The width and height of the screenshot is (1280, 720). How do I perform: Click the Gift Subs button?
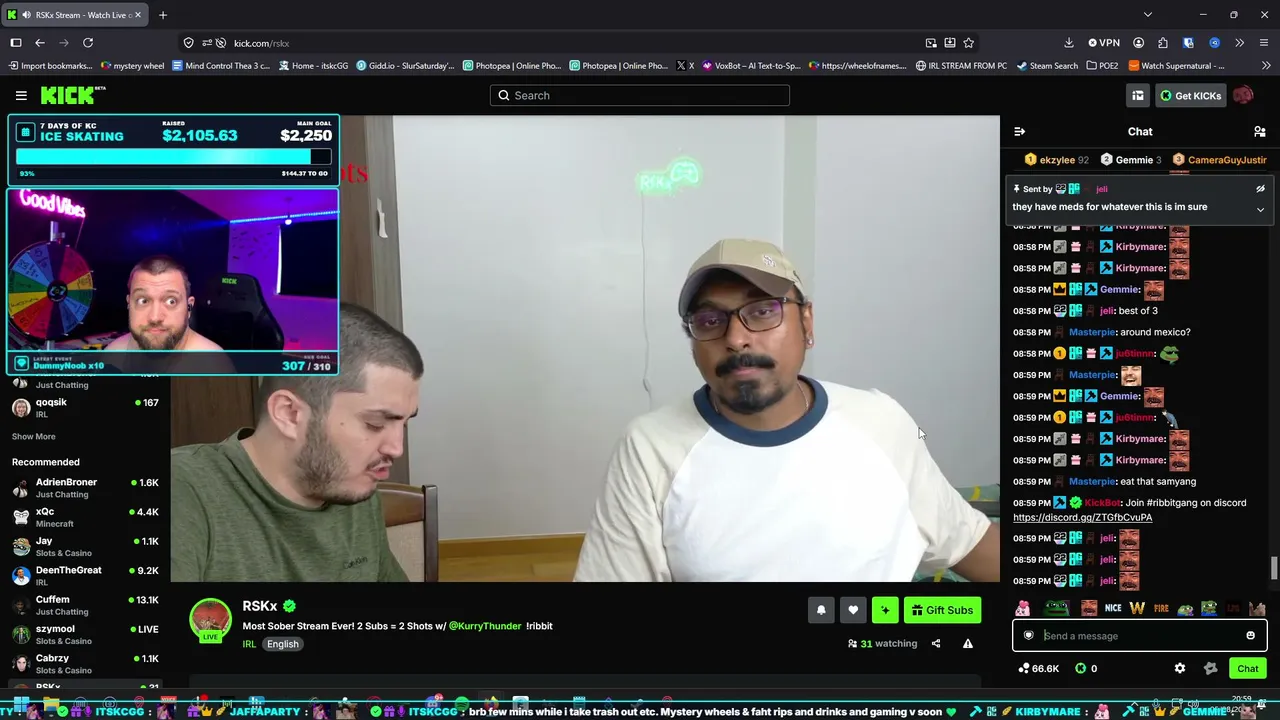coord(942,610)
